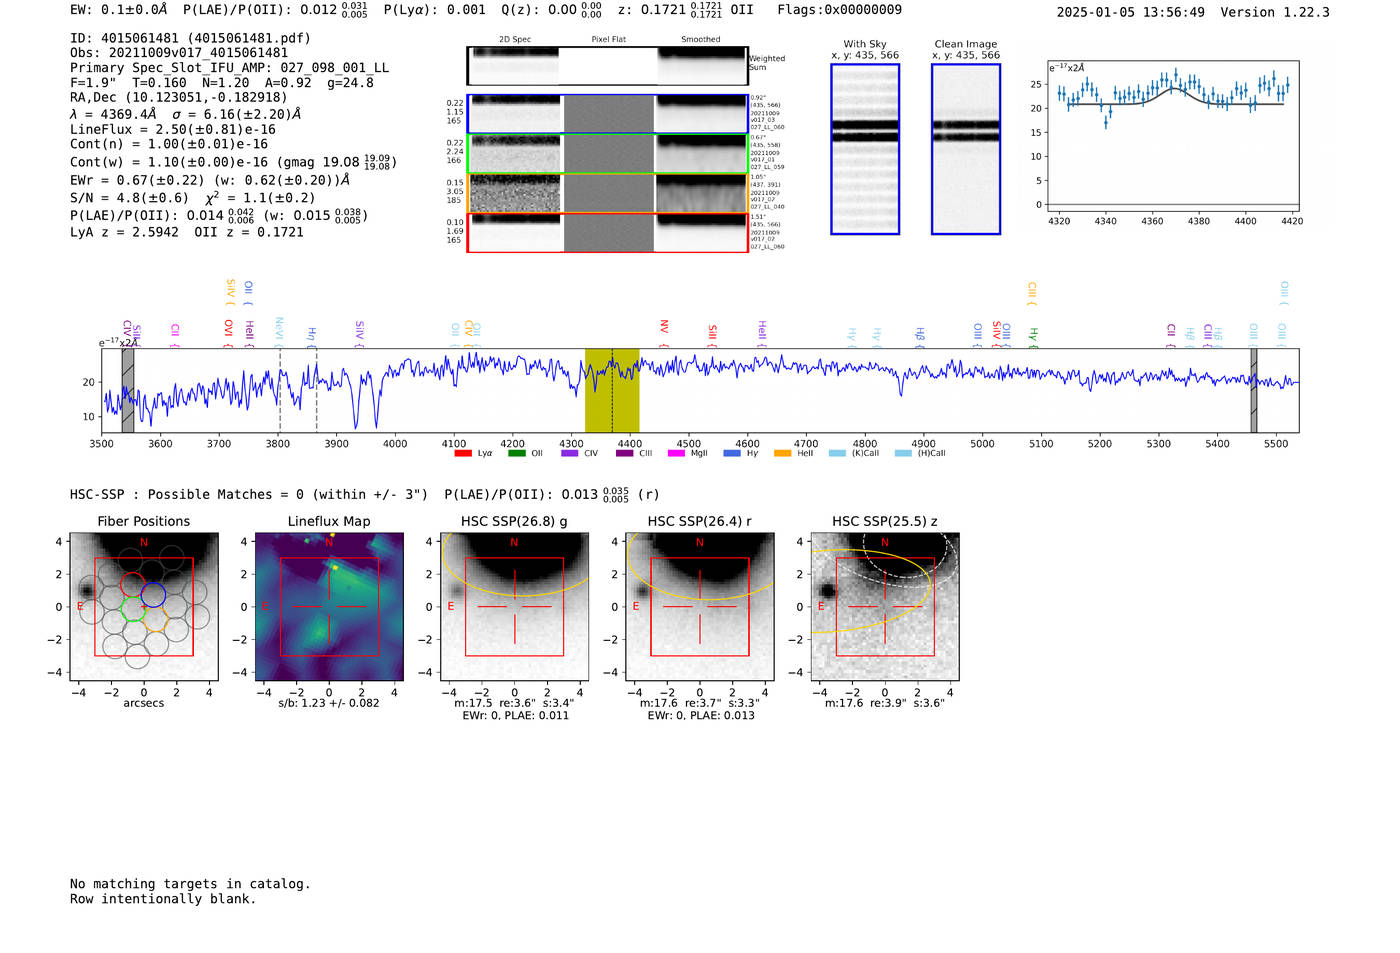Click the gray hatched band near 5460 Å
The image size is (1400, 953).
[x=1254, y=390]
